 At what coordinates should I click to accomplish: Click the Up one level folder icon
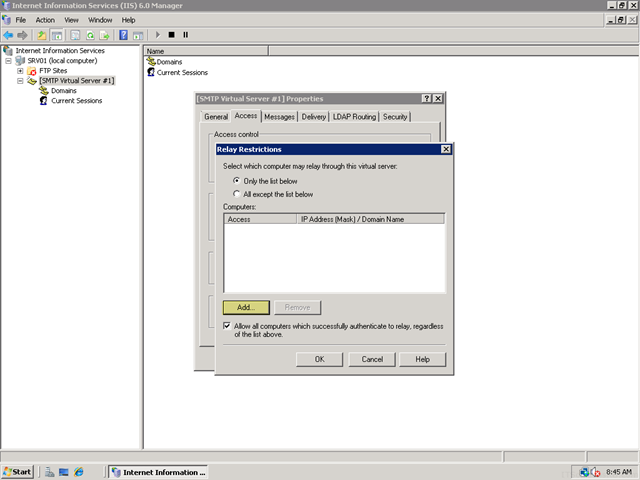click(42, 36)
